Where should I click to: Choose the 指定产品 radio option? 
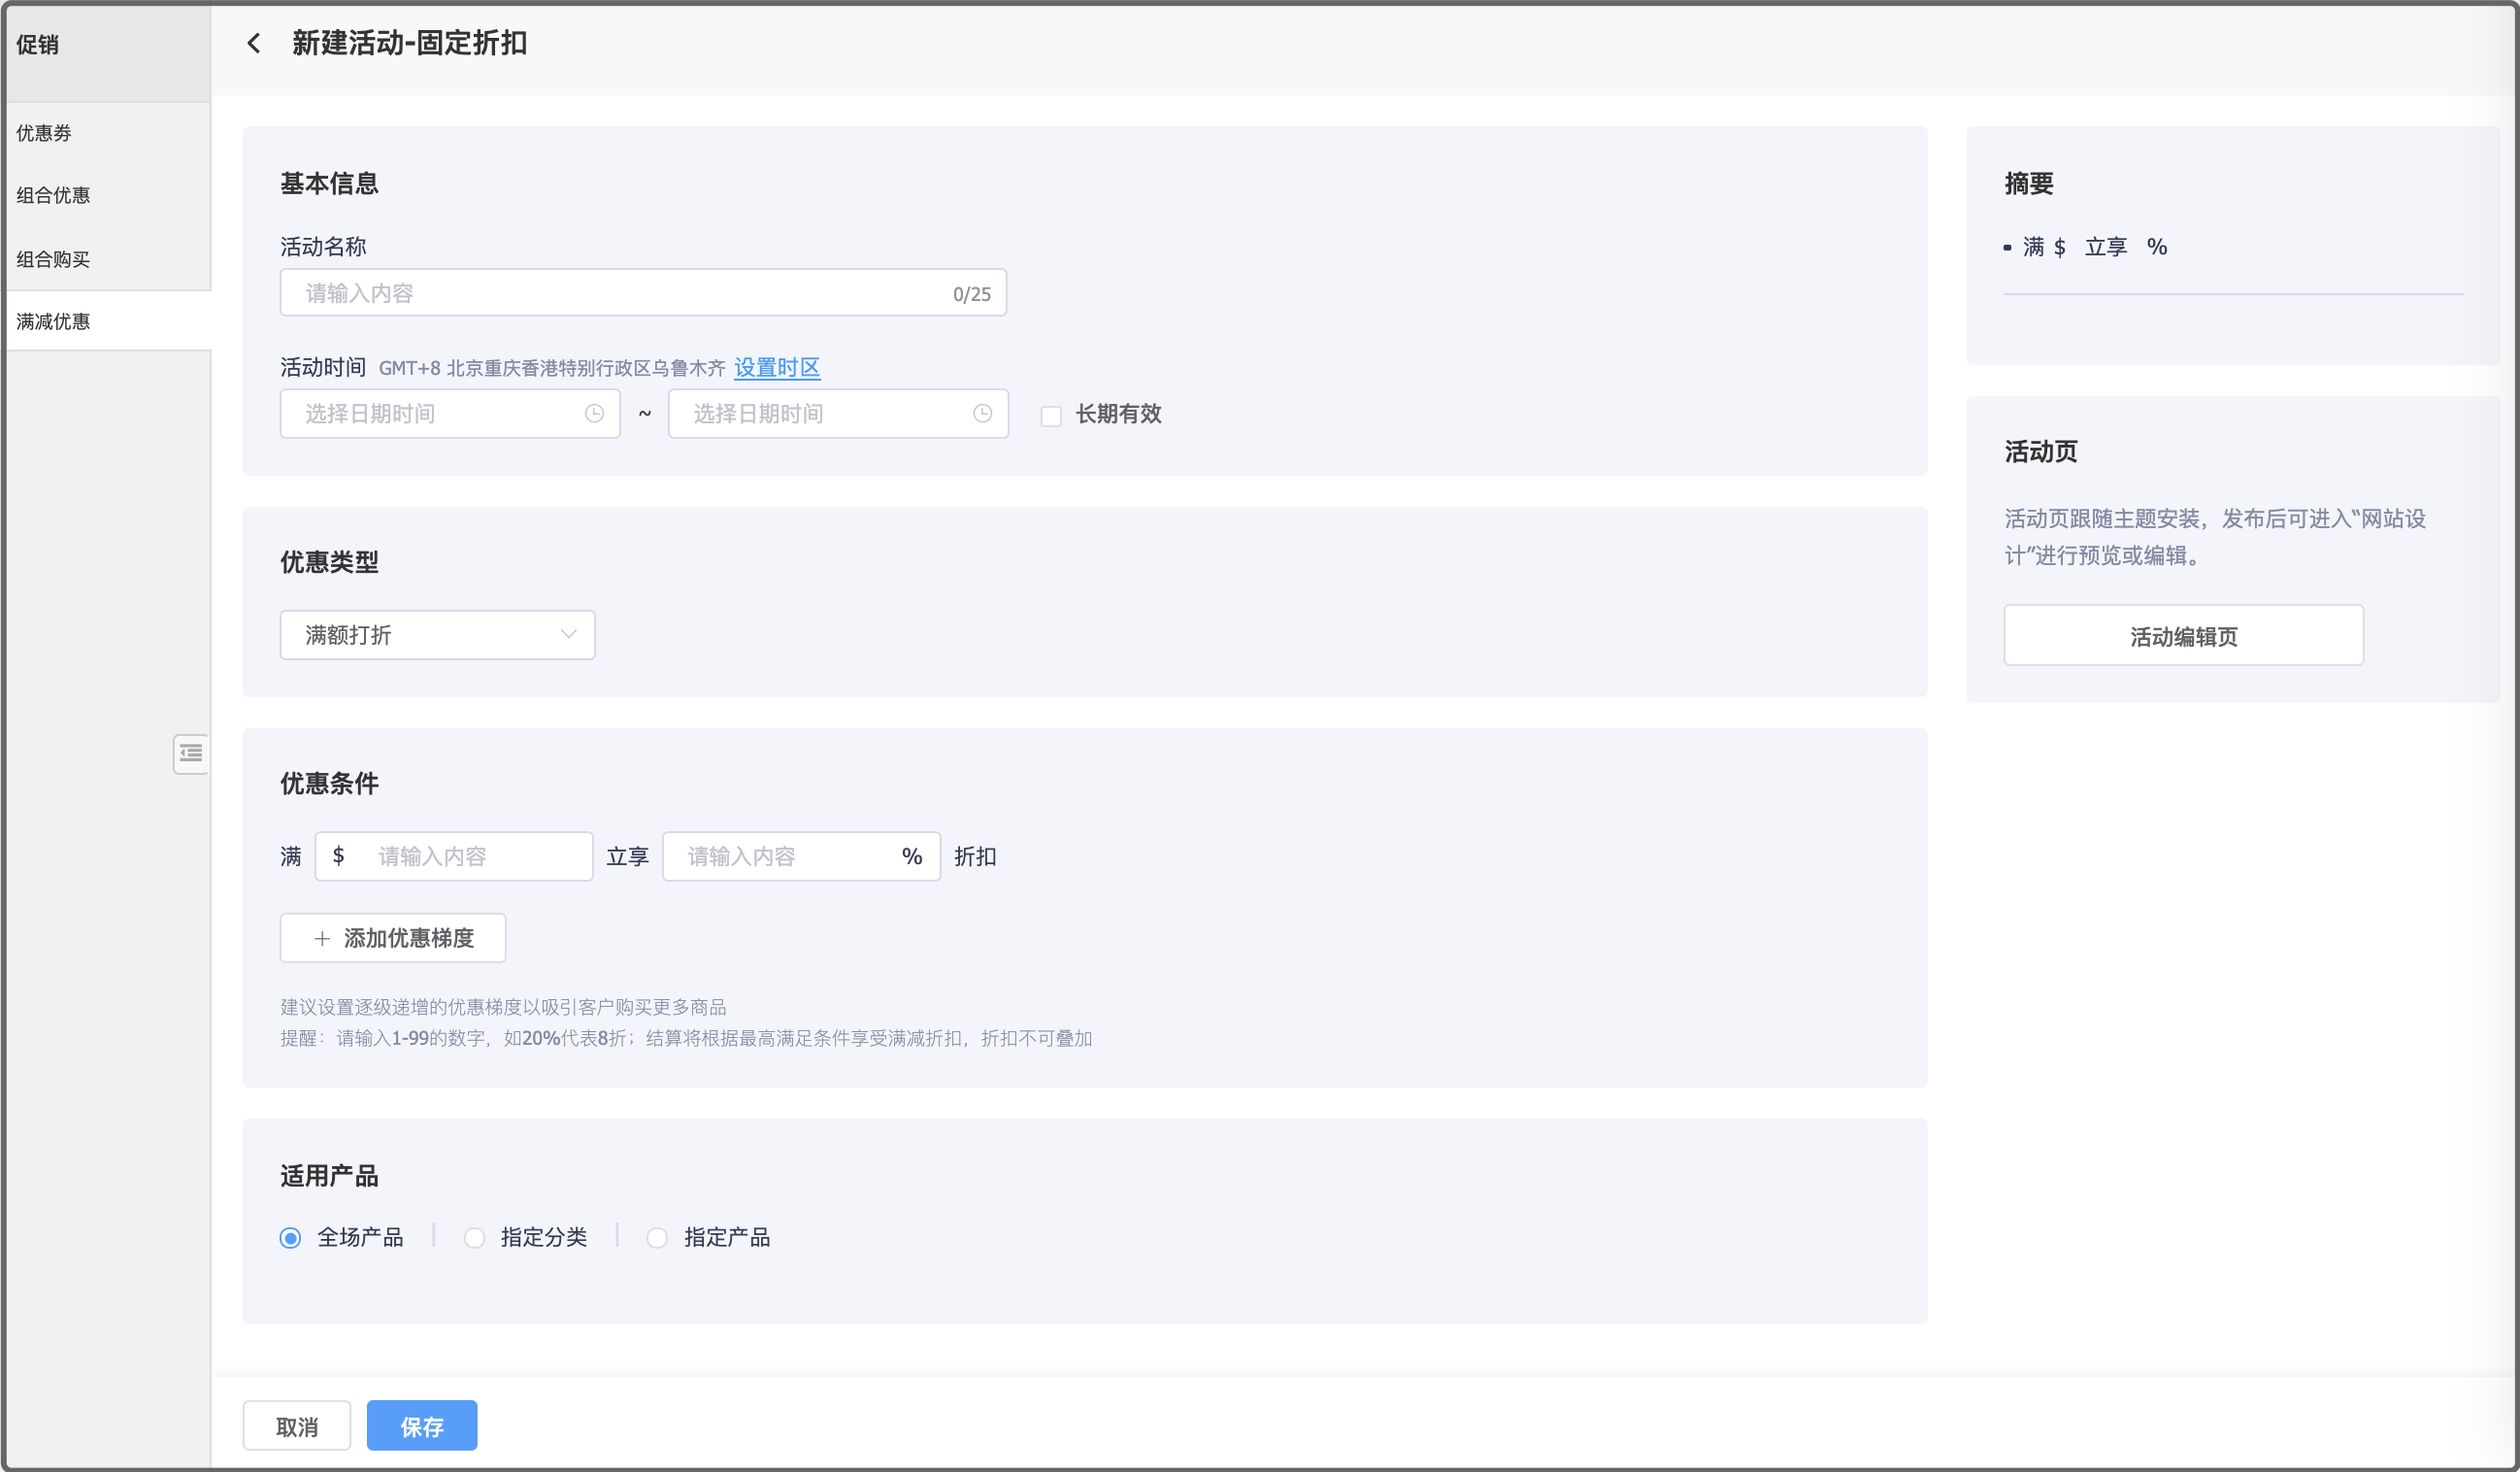click(x=657, y=1238)
